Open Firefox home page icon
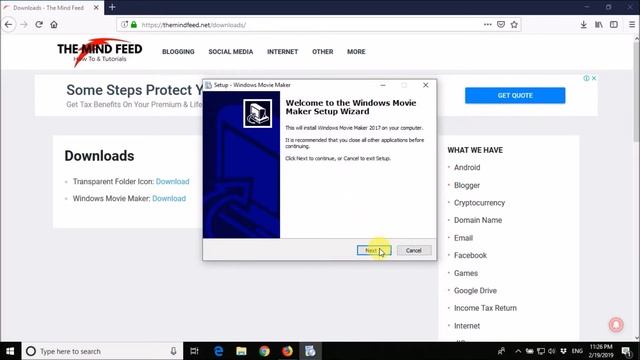Screen dimensions: 640x360 (54, 24)
